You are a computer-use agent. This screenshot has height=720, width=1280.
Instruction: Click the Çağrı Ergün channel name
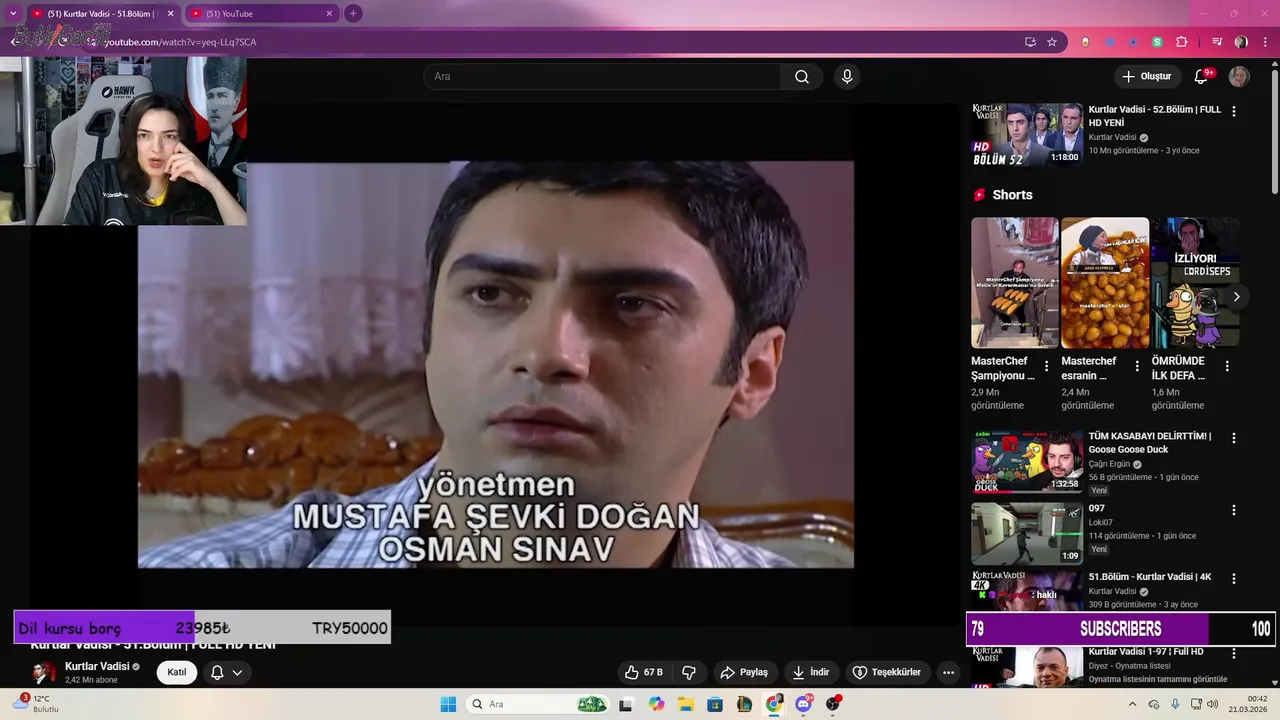(1110, 464)
